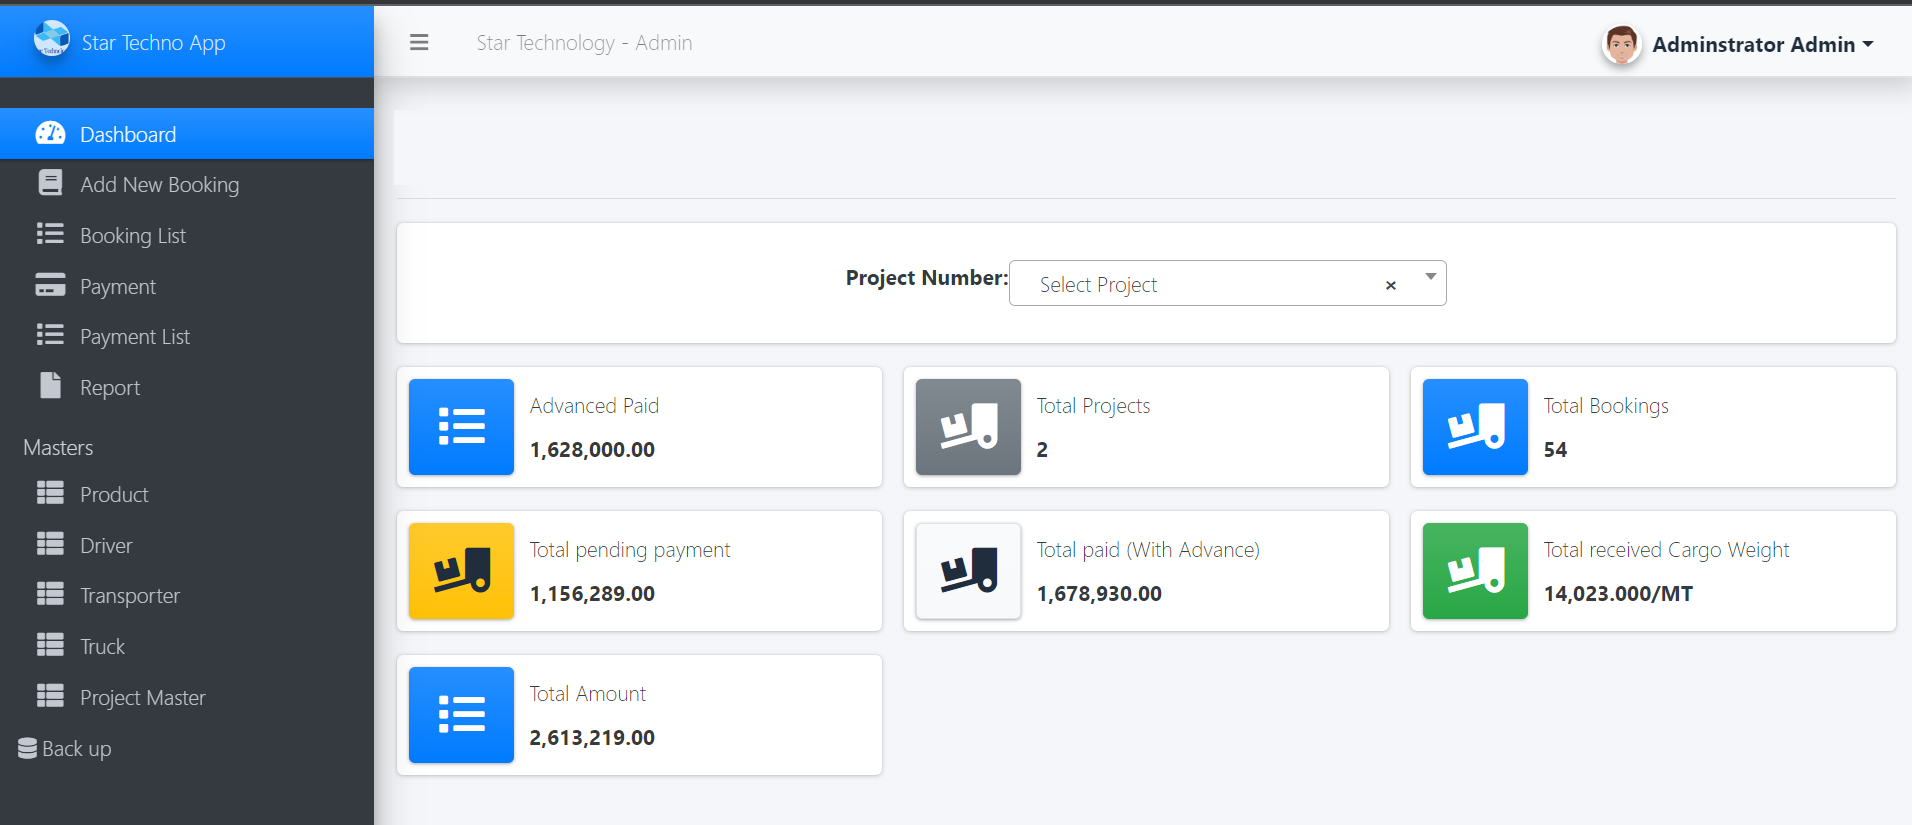Click the Transporter table icon
Viewport: 1912px width, 825px height.
(50, 594)
